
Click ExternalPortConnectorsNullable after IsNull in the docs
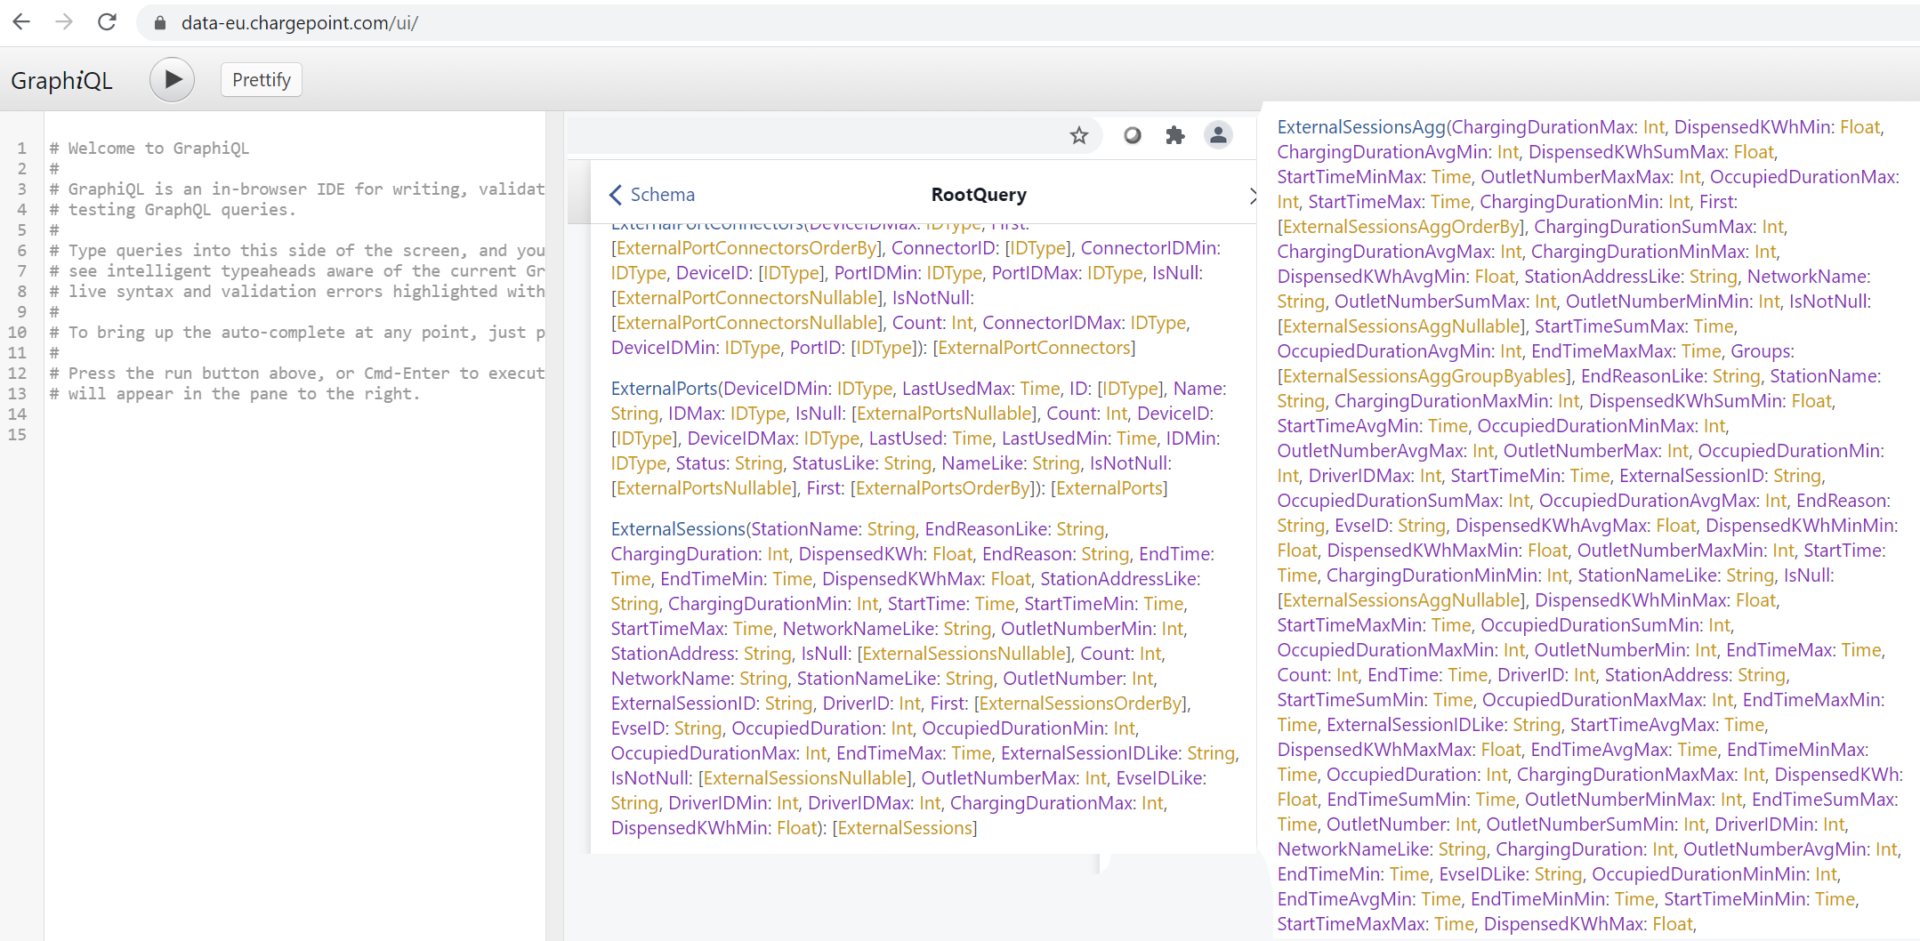pyautogui.click(x=747, y=298)
